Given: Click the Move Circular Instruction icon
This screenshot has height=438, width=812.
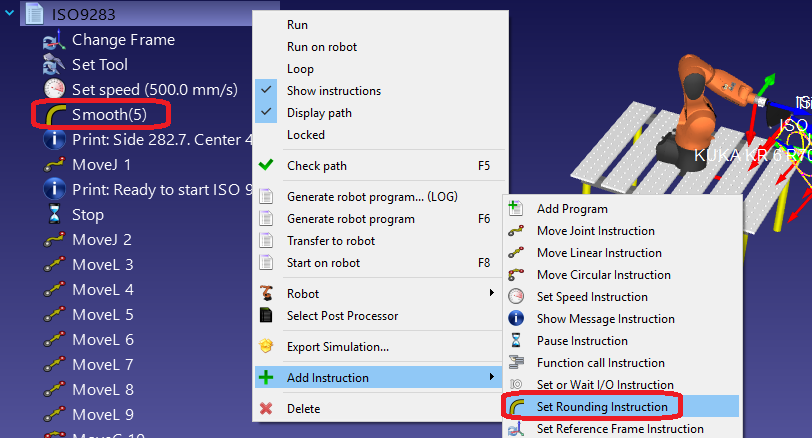Looking at the screenshot, I should coord(517,275).
